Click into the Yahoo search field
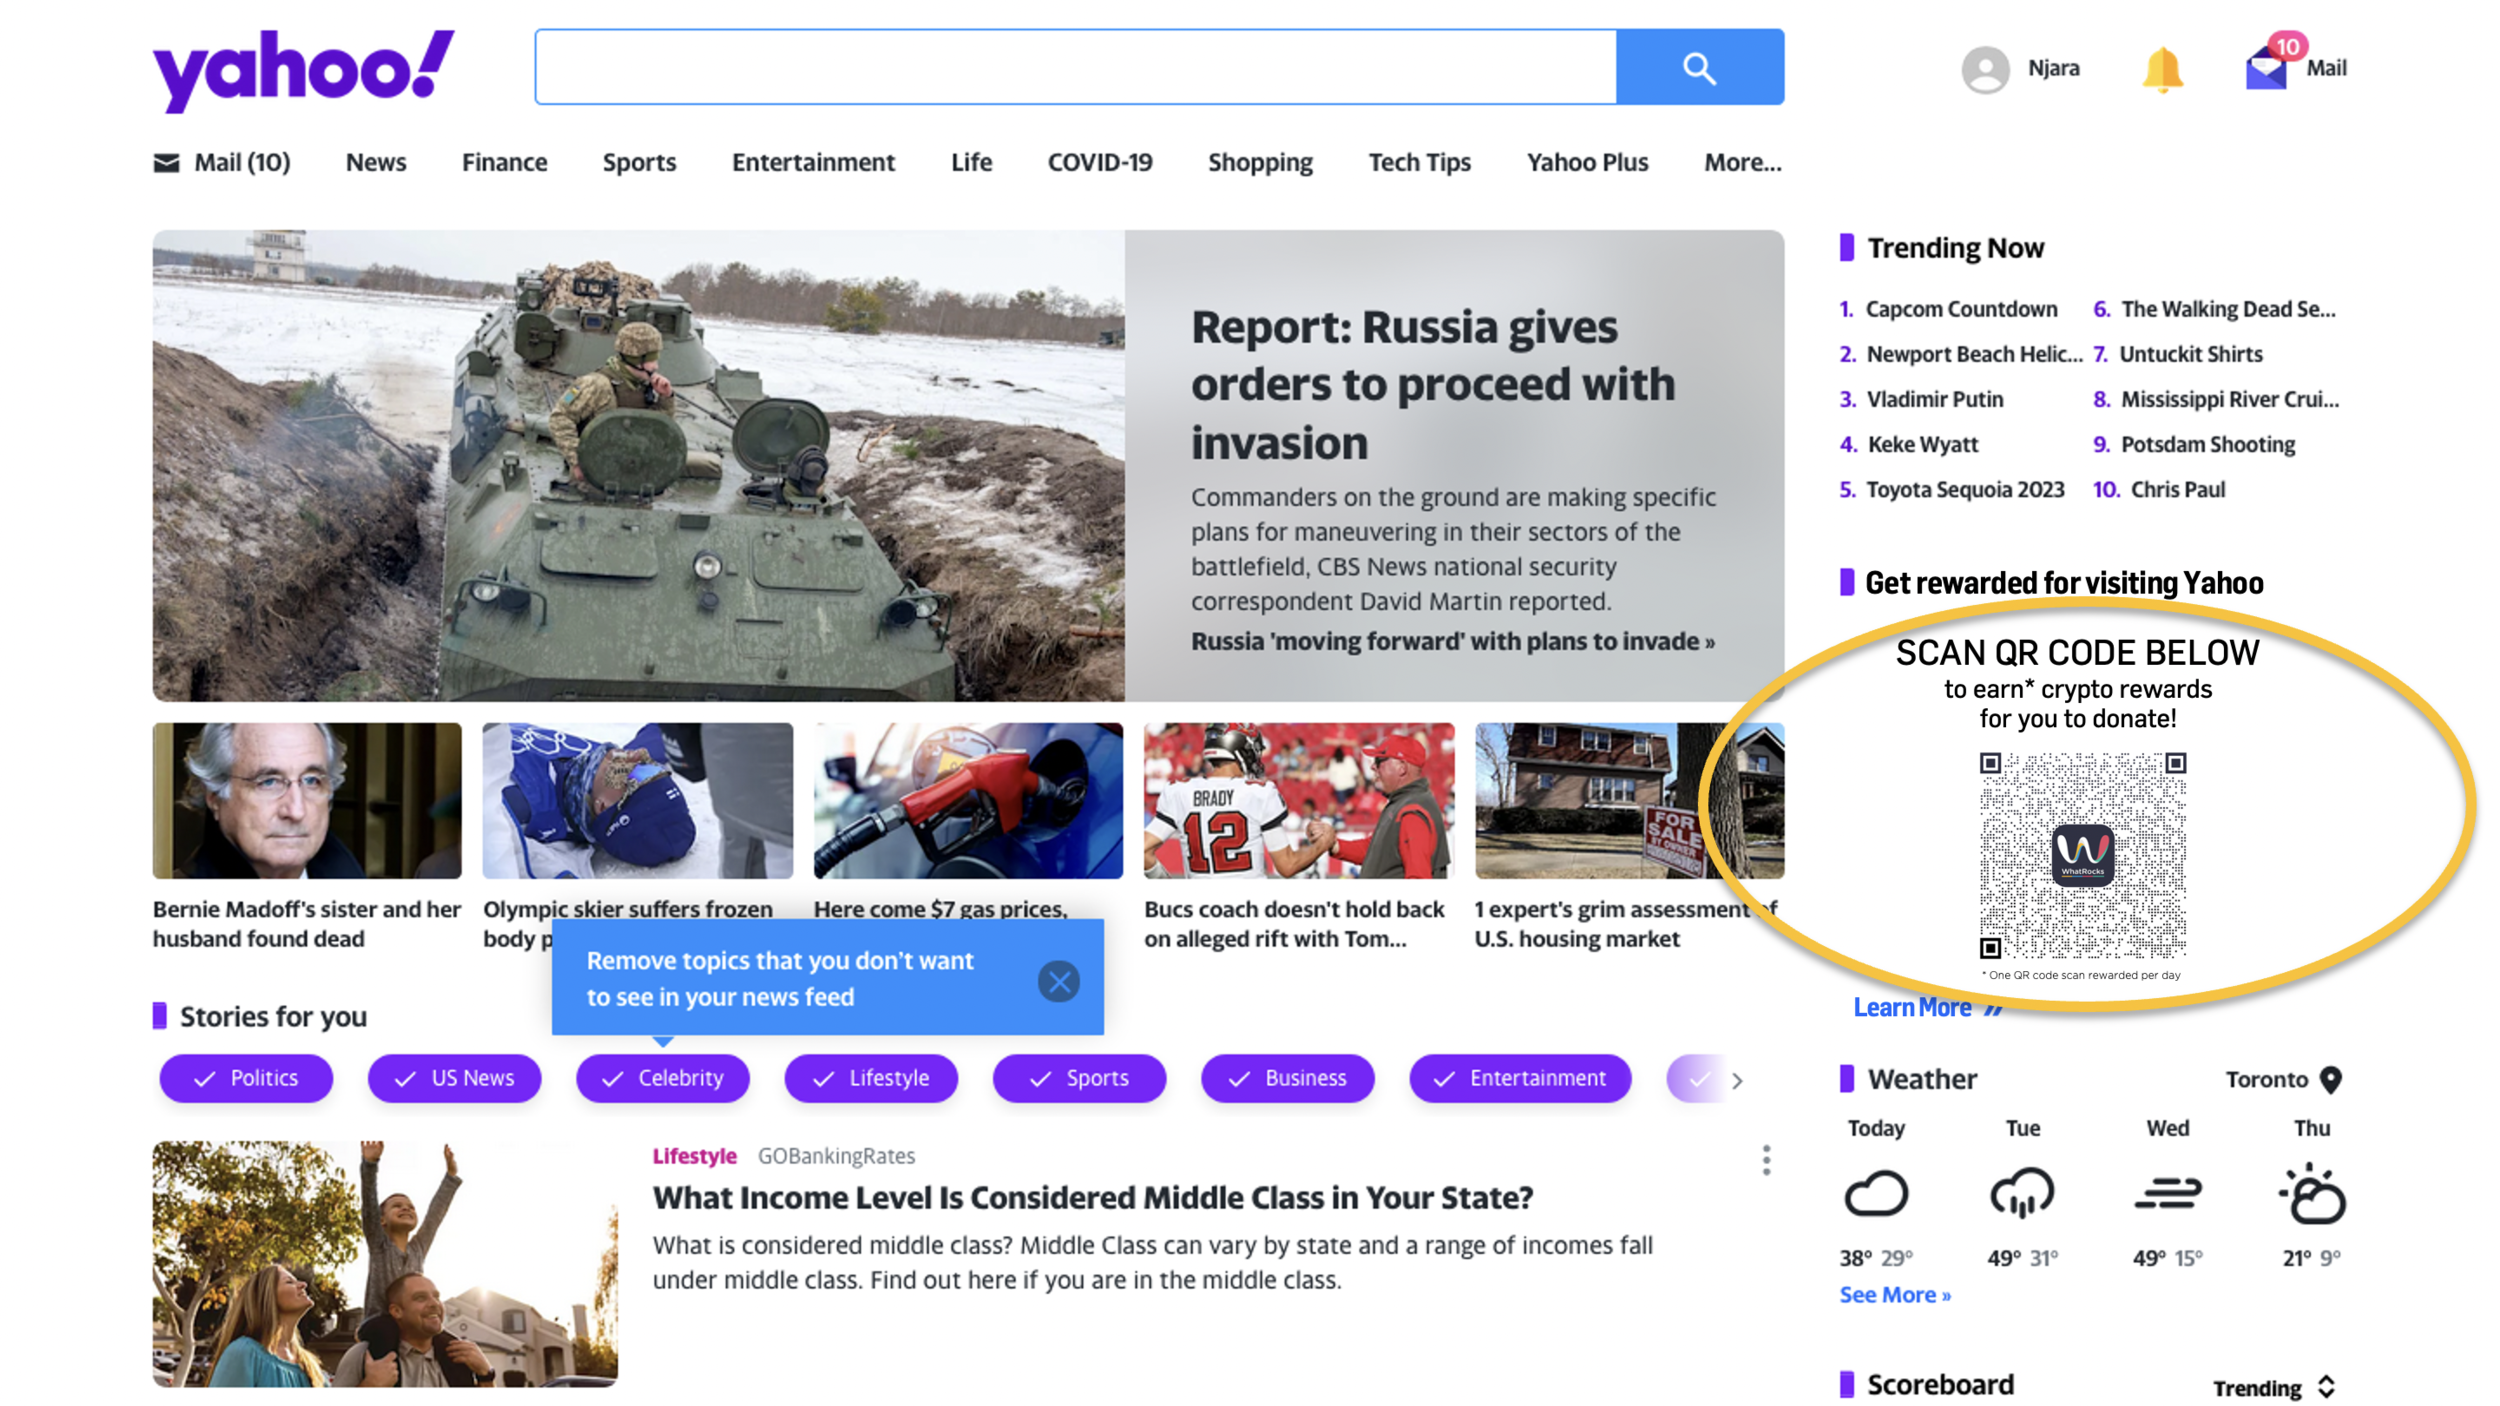The height and width of the screenshot is (1406, 2500). pos(1075,67)
